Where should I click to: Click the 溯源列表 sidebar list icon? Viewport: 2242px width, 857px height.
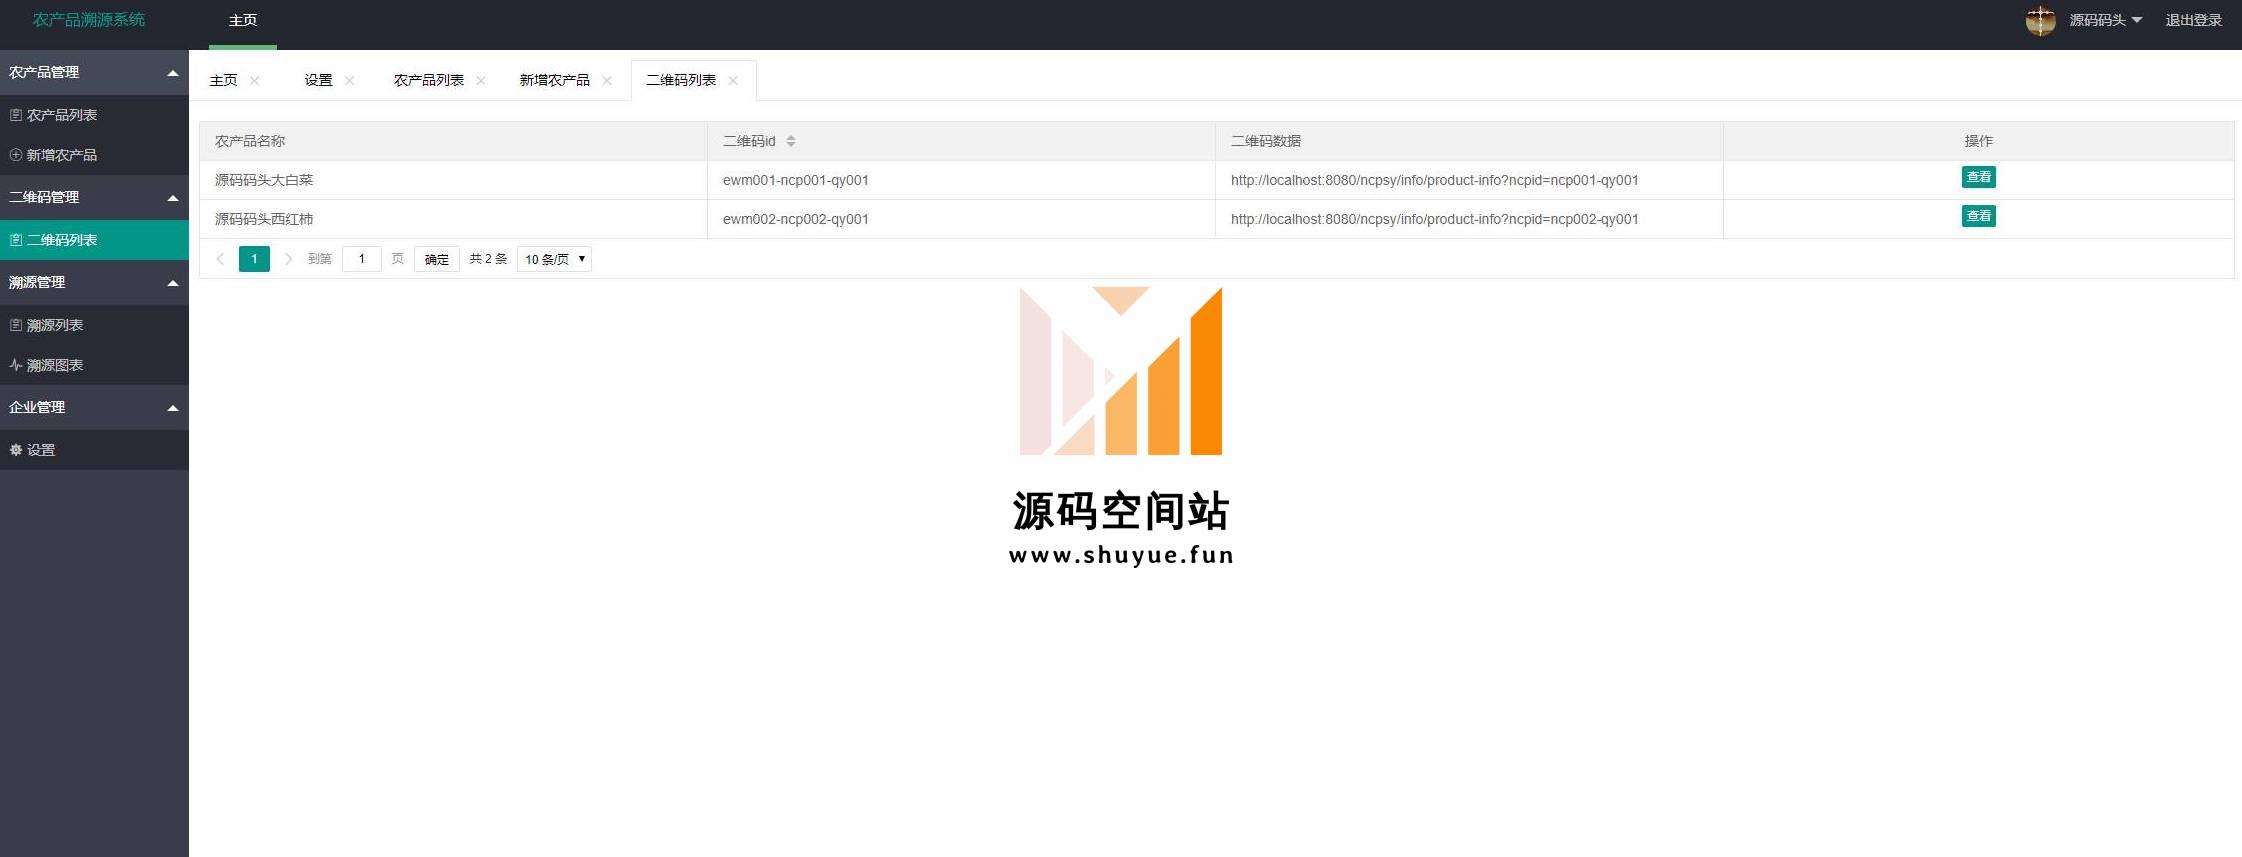click(16, 325)
